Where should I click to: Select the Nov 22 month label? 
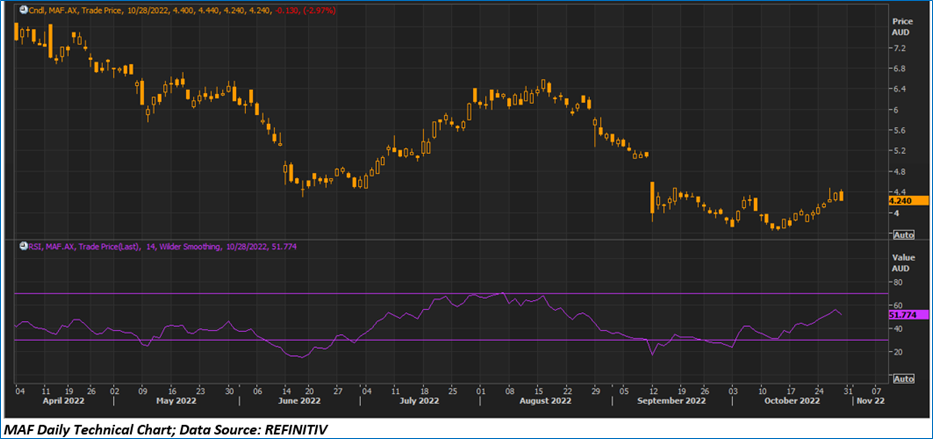pos(870,401)
